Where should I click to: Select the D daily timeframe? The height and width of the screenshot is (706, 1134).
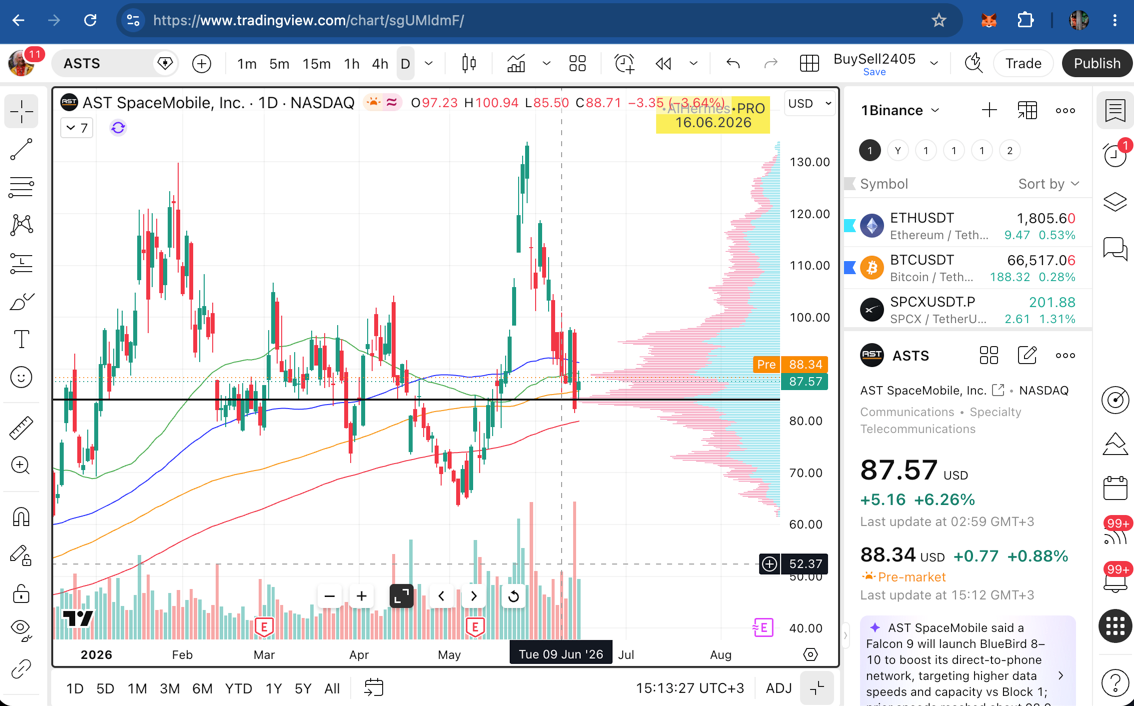click(x=405, y=64)
